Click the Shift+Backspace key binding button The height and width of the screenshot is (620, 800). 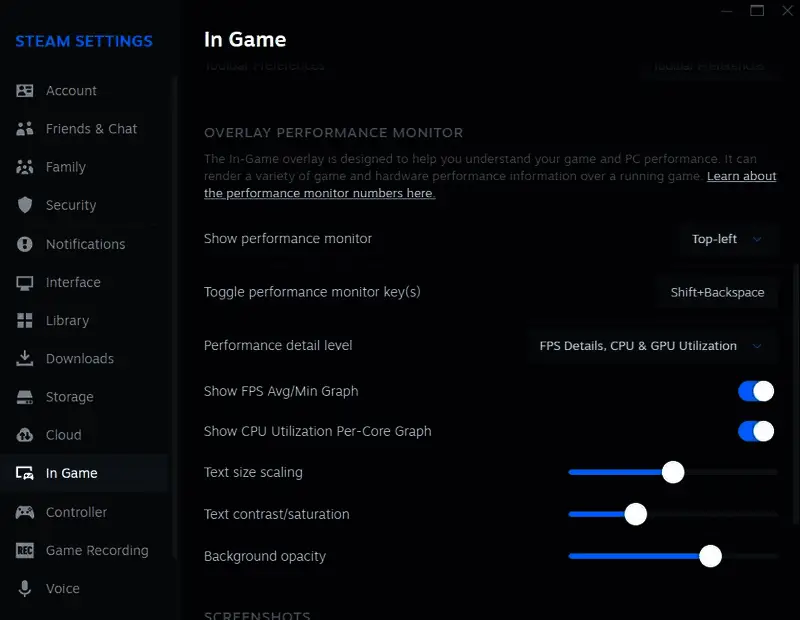[717, 293]
